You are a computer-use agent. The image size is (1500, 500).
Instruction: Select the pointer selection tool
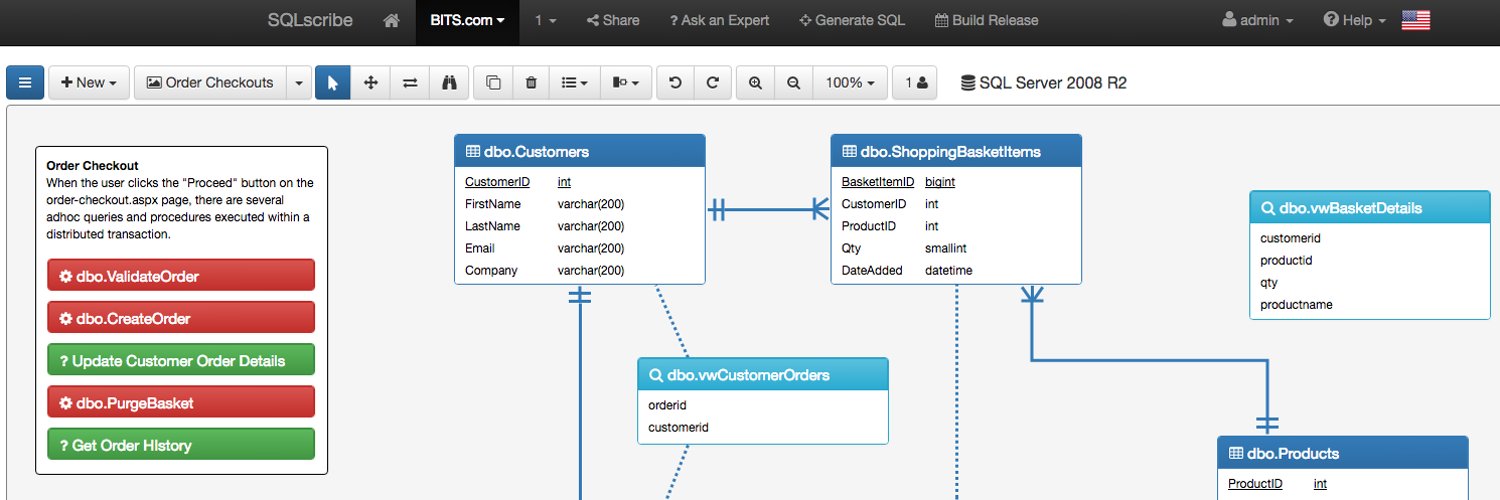[x=333, y=83]
